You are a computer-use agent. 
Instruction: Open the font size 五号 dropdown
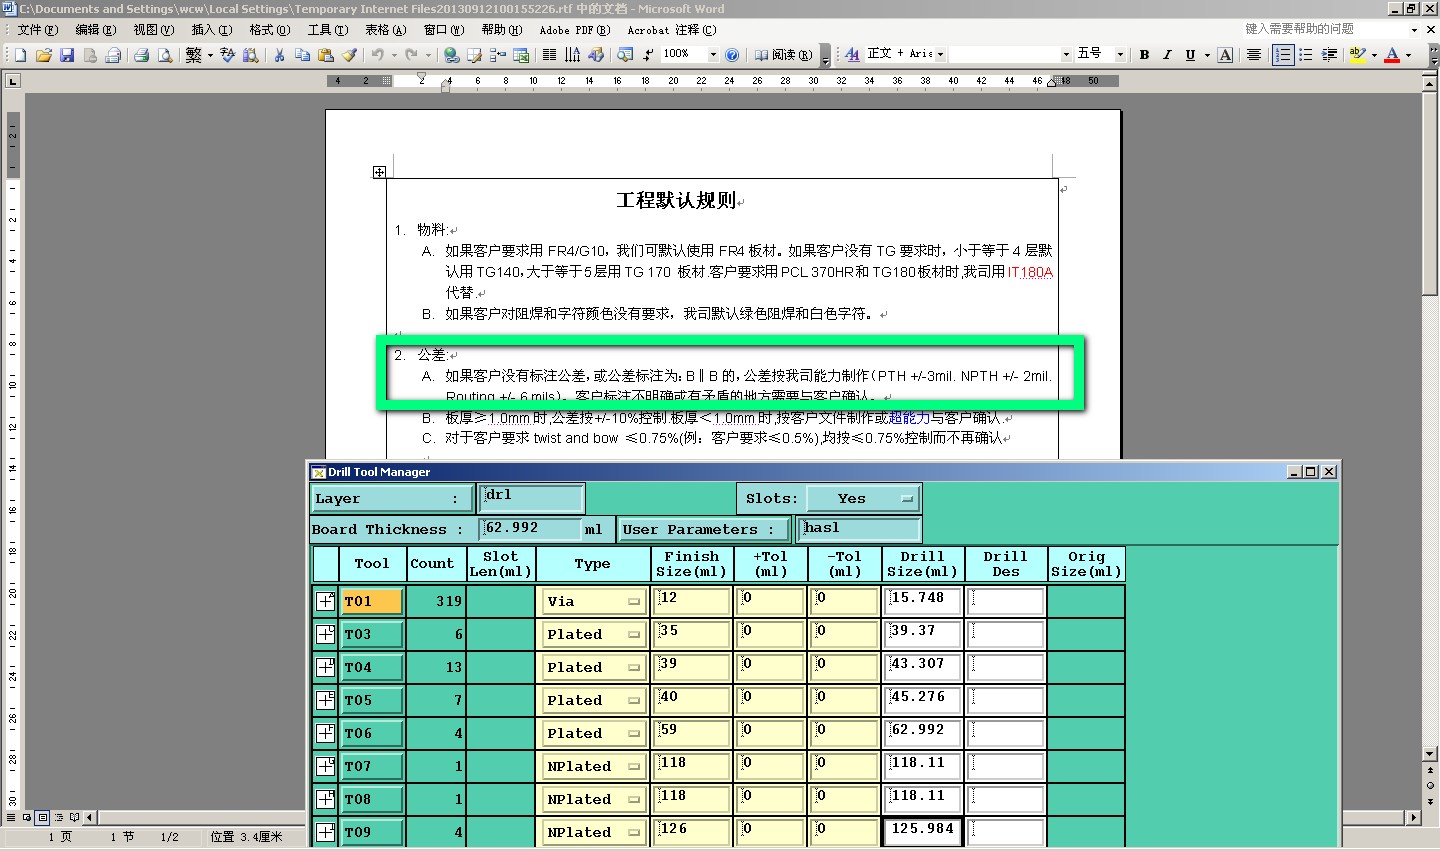pyautogui.click(x=1120, y=55)
